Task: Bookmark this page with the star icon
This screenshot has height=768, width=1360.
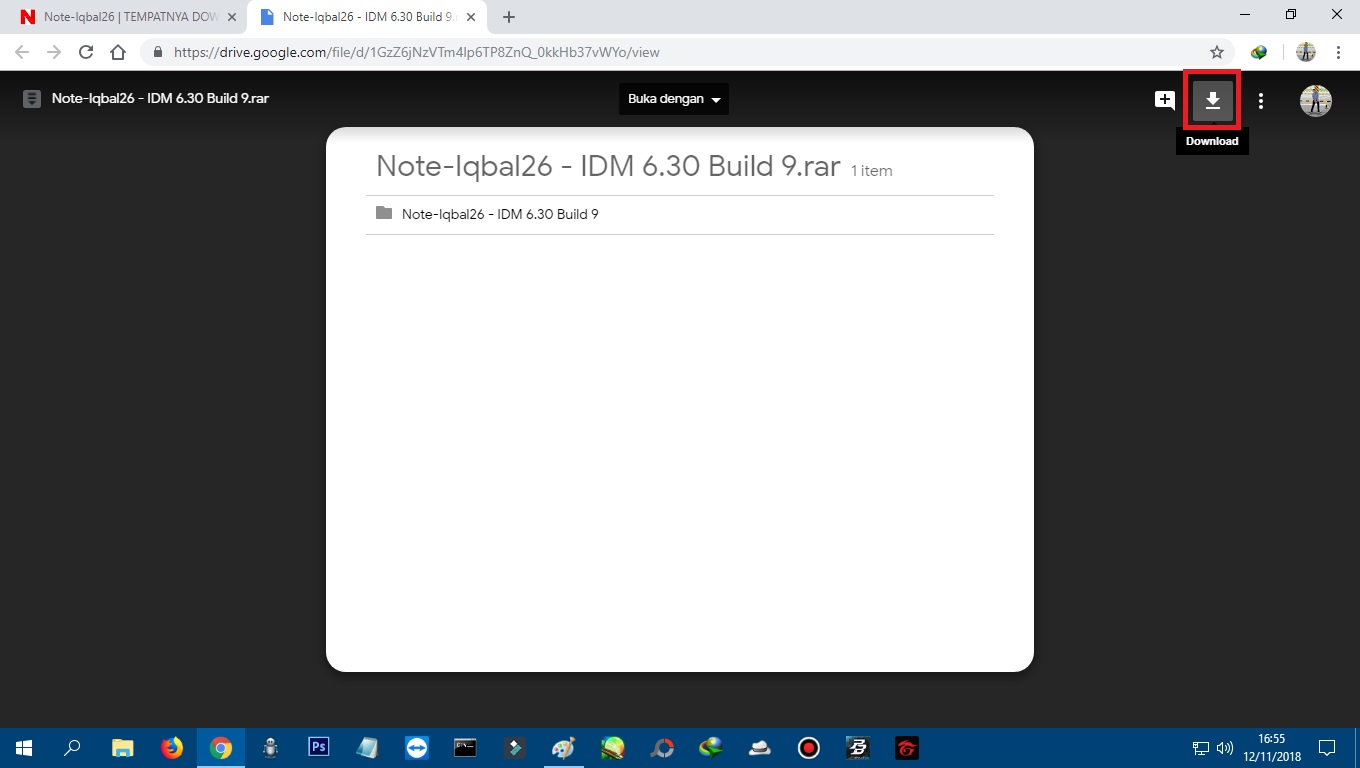Action: (1217, 52)
